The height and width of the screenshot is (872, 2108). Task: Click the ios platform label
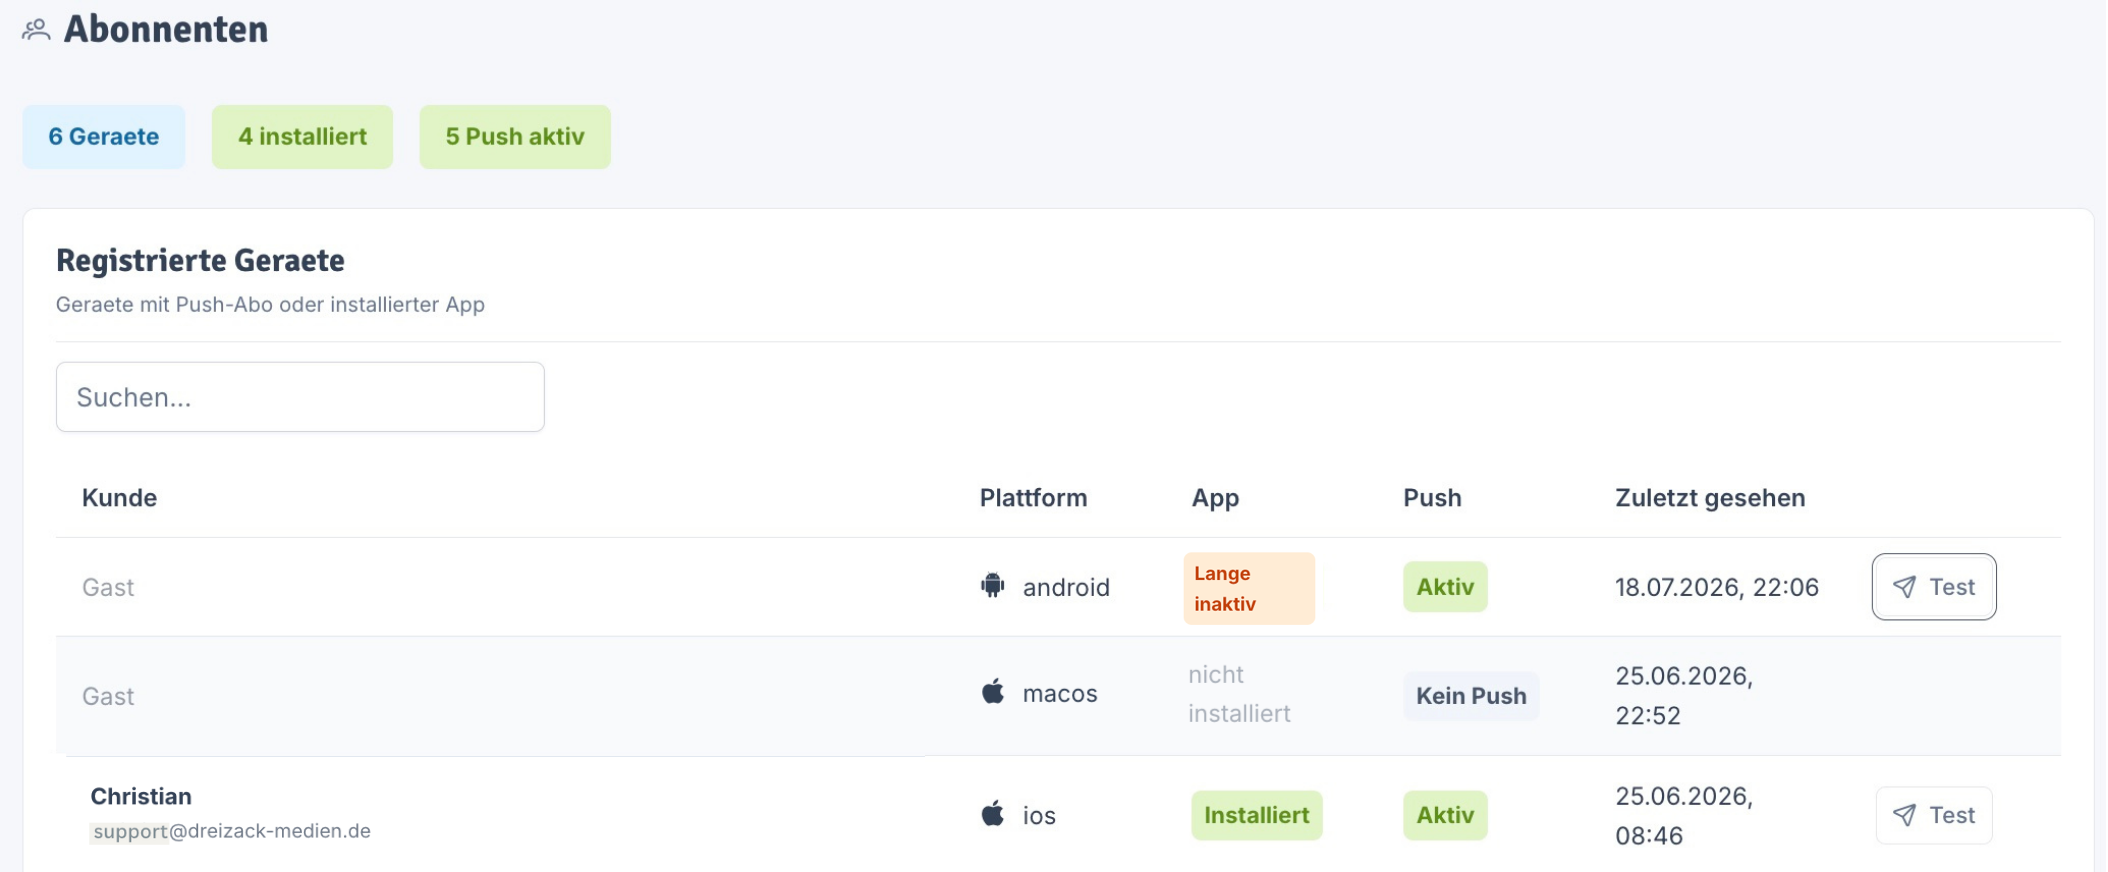pos(1039,816)
